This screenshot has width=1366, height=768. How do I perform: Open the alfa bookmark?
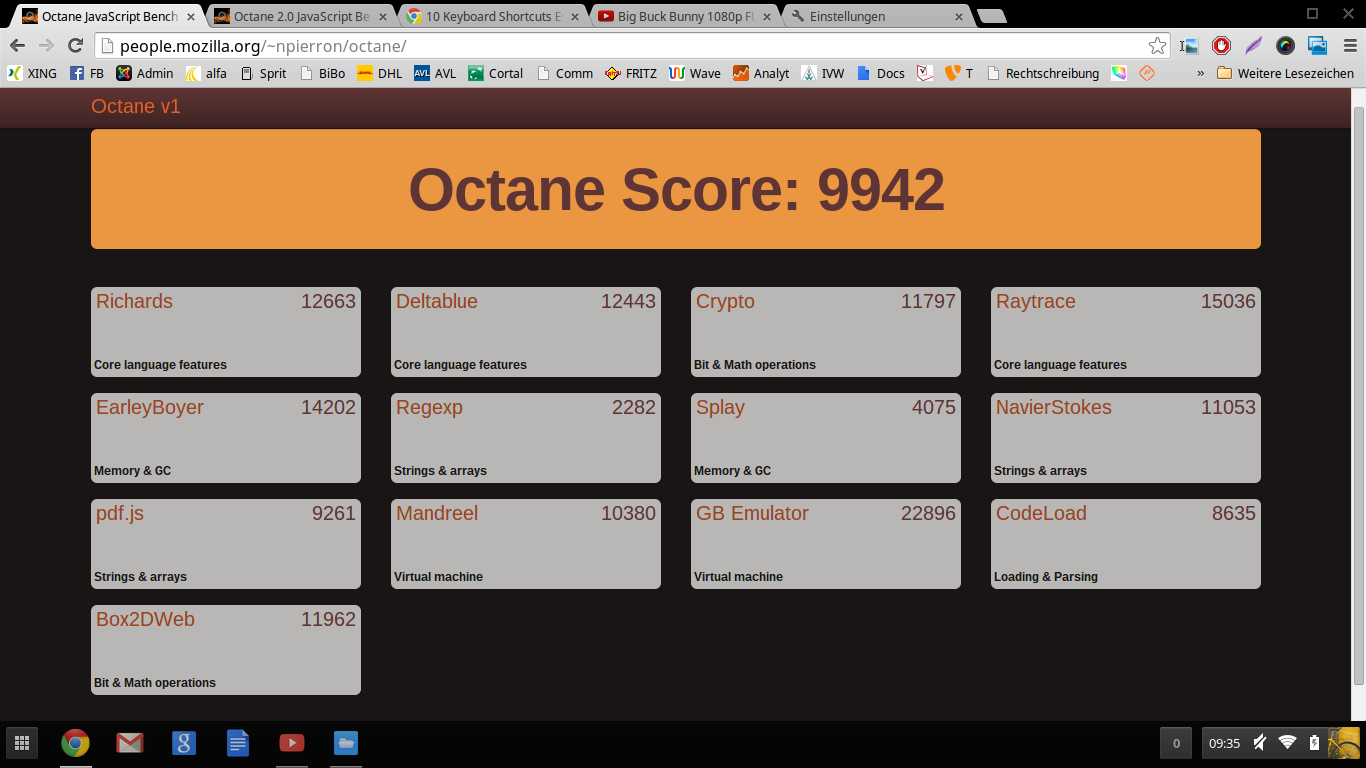[x=206, y=73]
